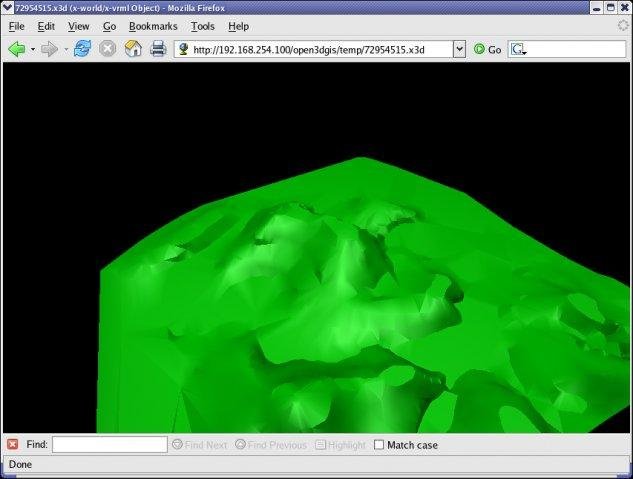633x479 pixels.
Task: Open the View menu
Action: click(78, 27)
